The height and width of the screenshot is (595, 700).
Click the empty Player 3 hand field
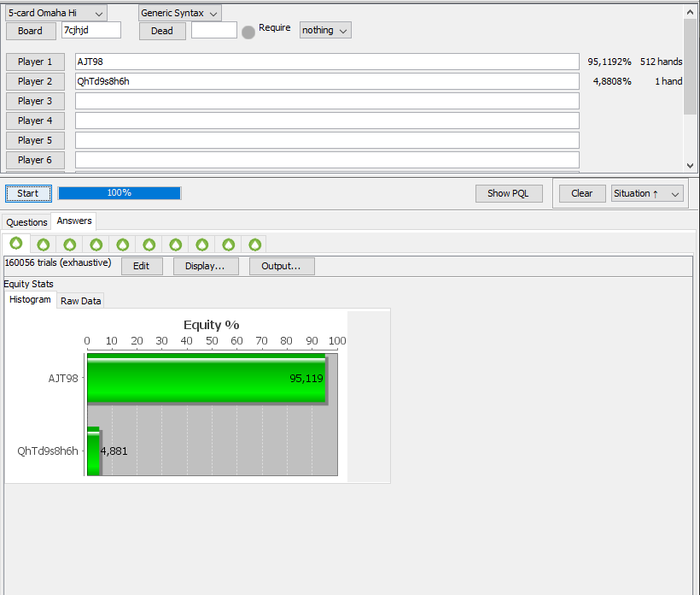pos(327,101)
